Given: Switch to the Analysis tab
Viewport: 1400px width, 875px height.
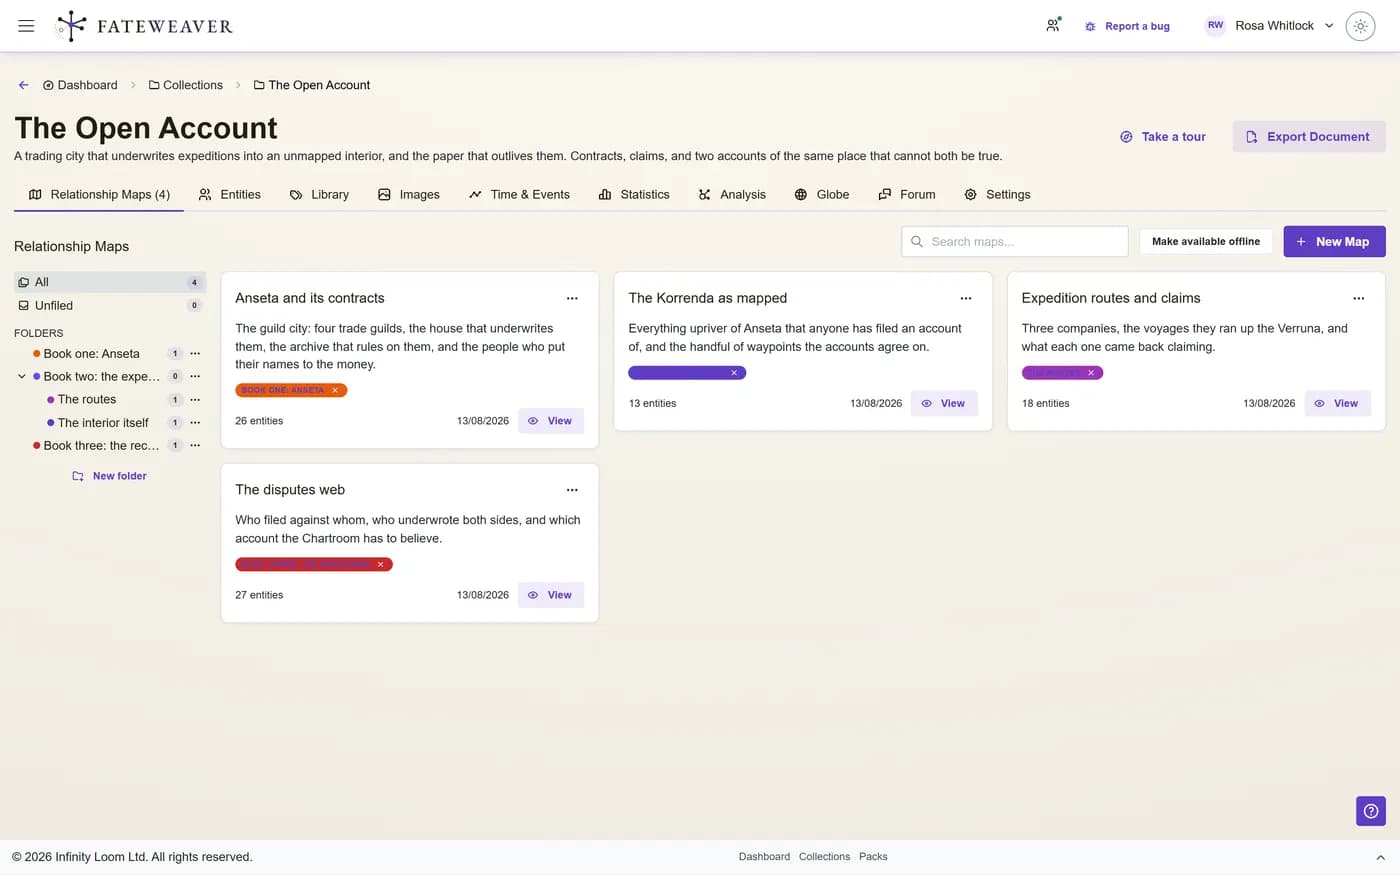Looking at the screenshot, I should coord(732,194).
